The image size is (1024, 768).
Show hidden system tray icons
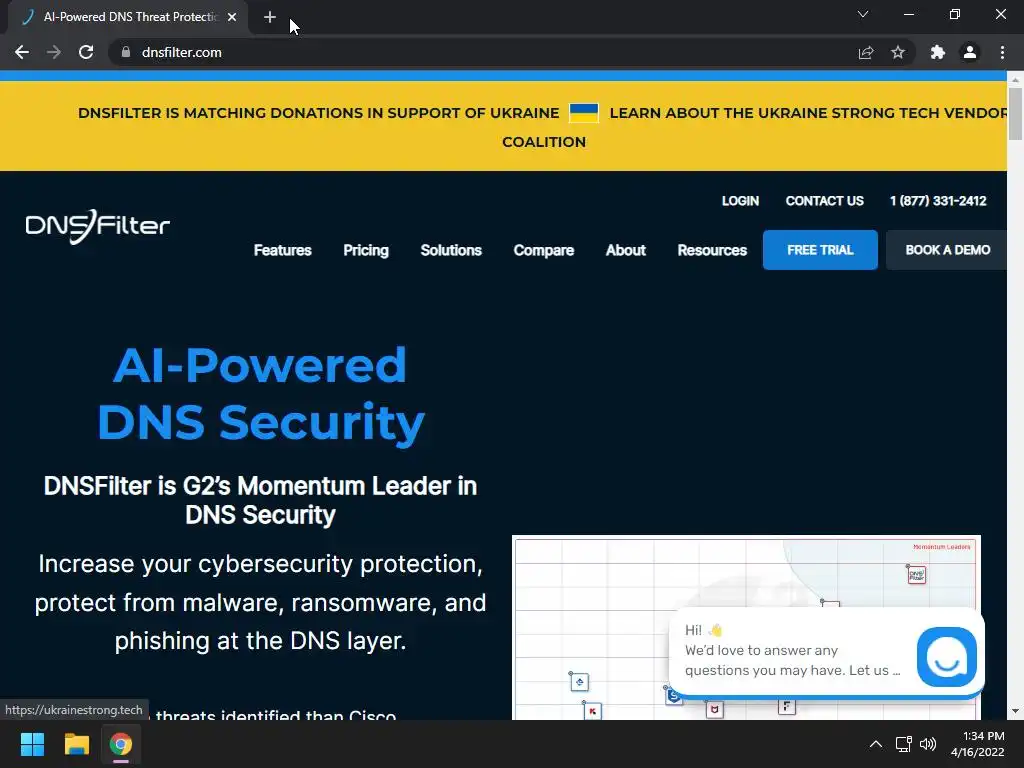pos(876,744)
